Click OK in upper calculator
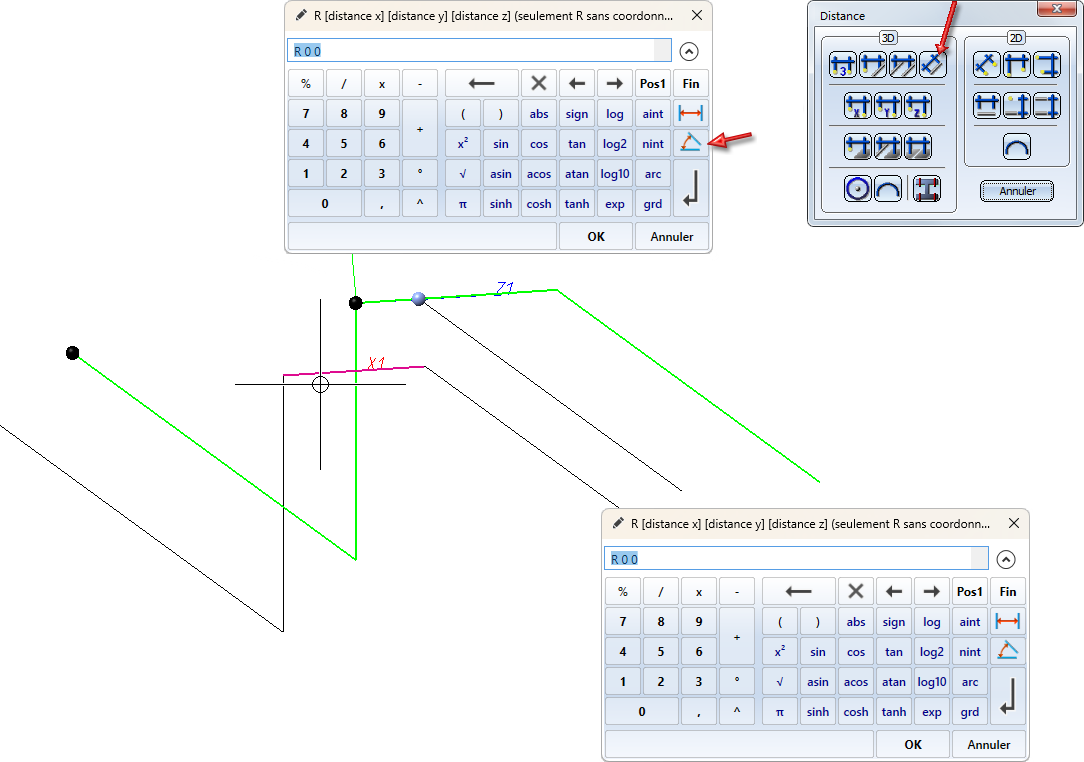Image resolution: width=1084 pixels, height=762 pixels. [596, 236]
